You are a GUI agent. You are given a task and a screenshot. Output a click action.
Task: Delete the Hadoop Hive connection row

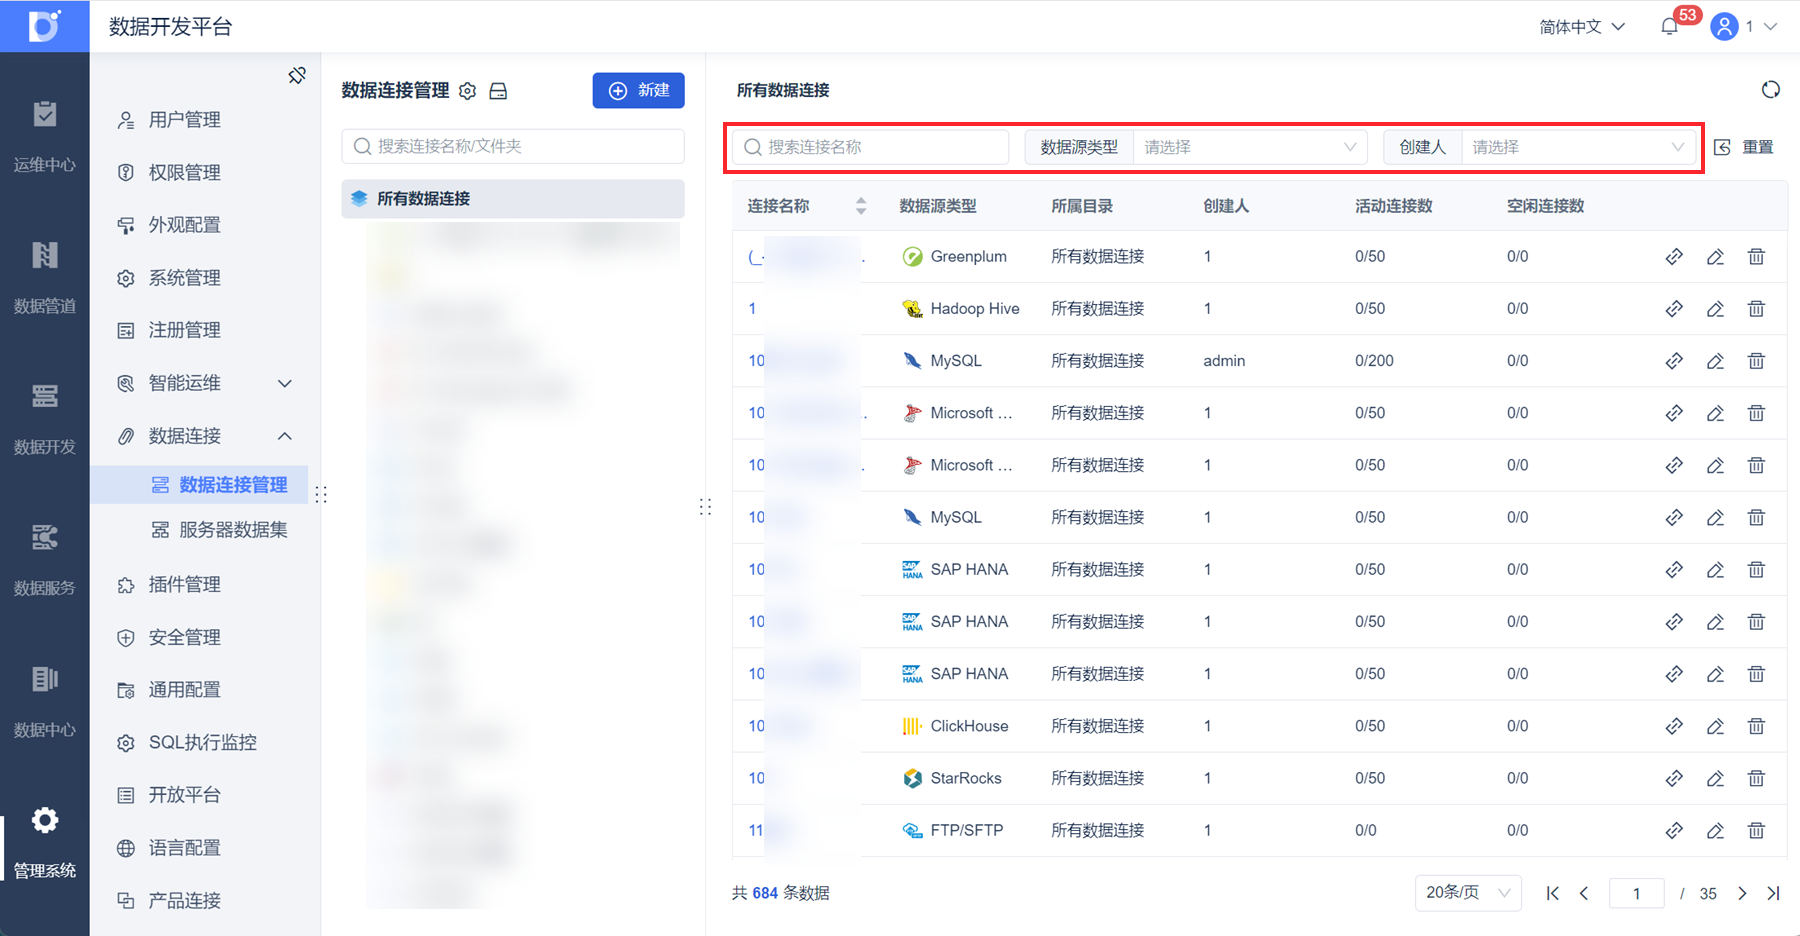point(1756,309)
